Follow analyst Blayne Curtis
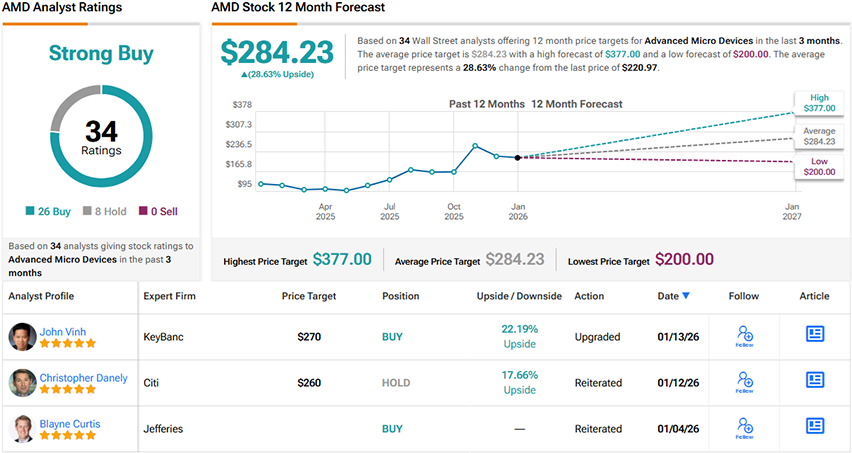The width and height of the screenshot is (852, 453). pos(743,426)
